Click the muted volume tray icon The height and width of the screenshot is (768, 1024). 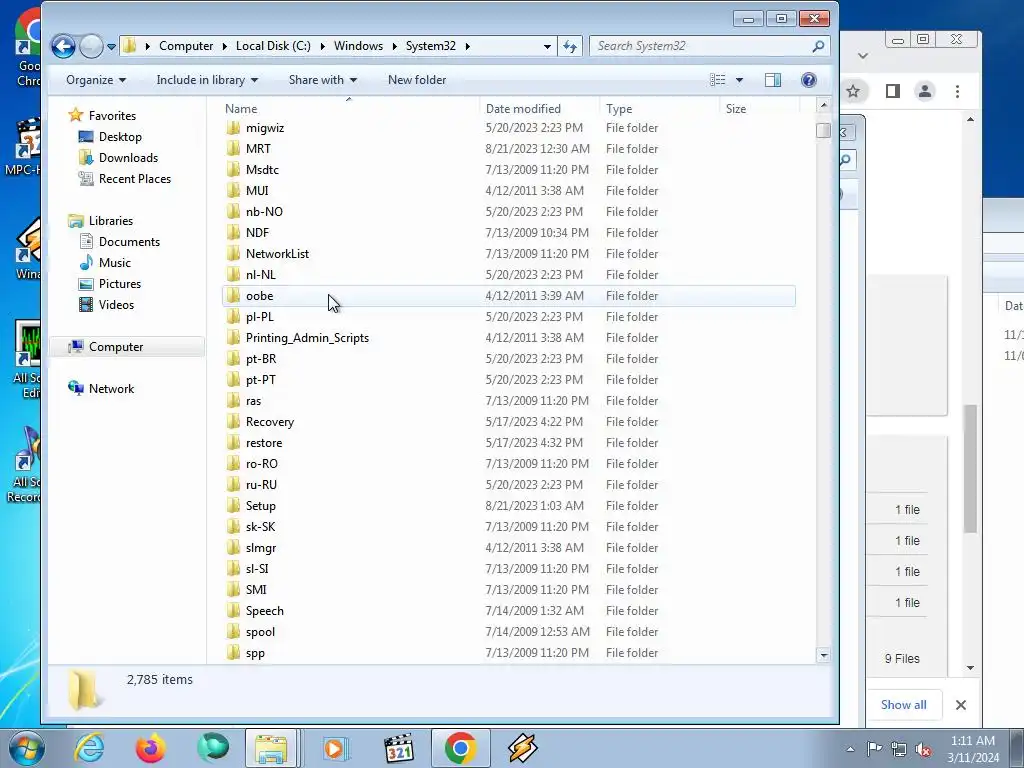(923, 750)
